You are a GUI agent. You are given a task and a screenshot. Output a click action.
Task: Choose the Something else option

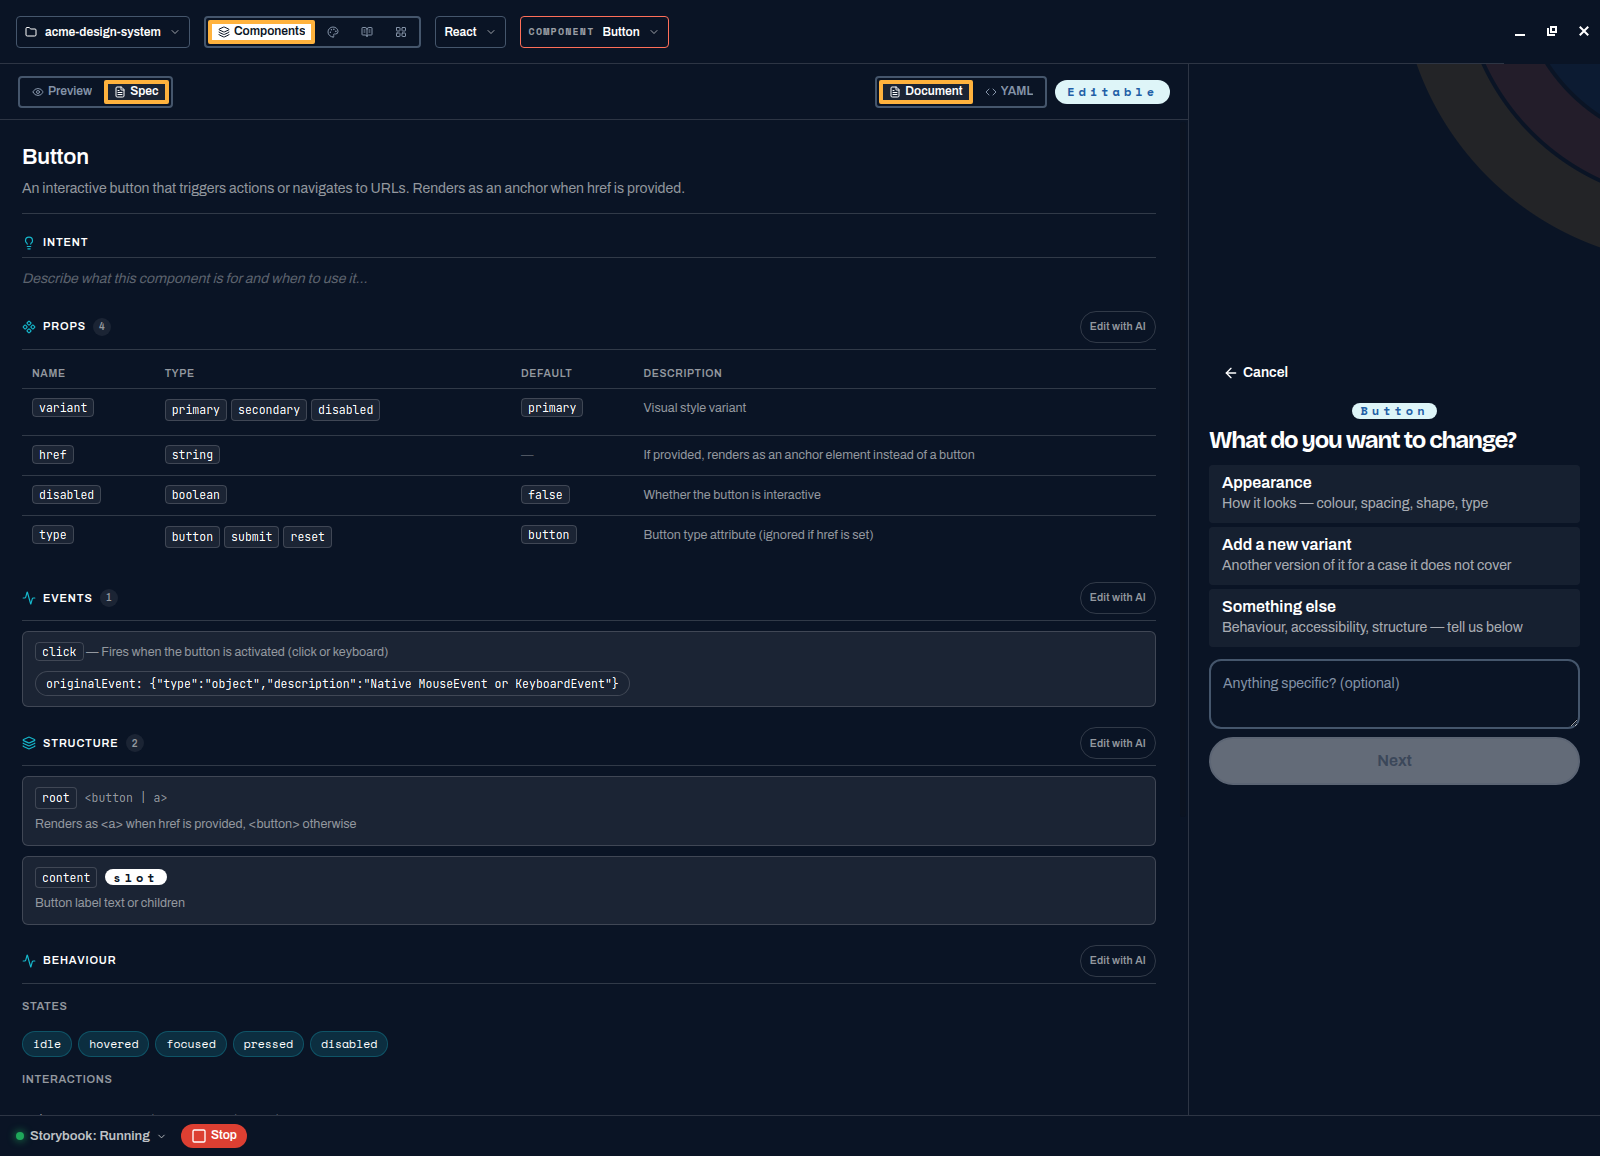pyautogui.click(x=1394, y=617)
